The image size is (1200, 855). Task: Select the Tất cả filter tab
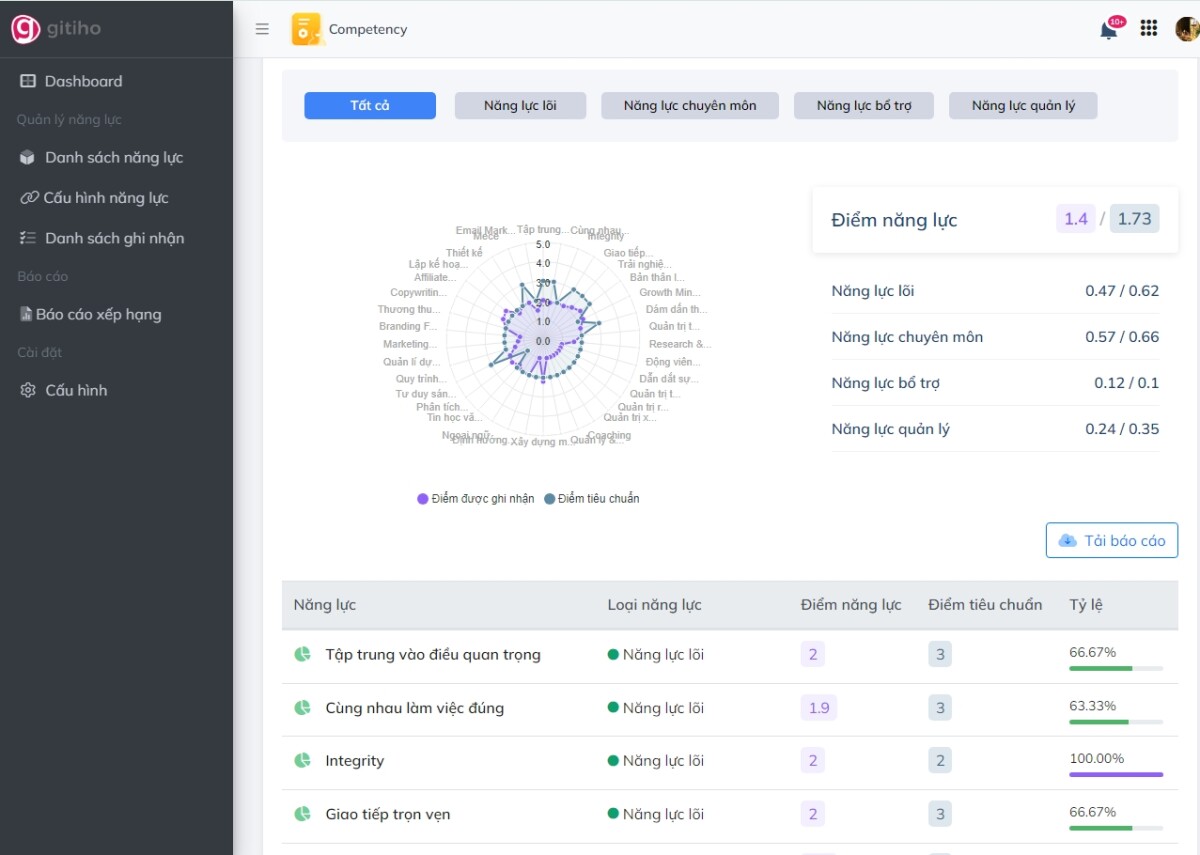[370, 106]
